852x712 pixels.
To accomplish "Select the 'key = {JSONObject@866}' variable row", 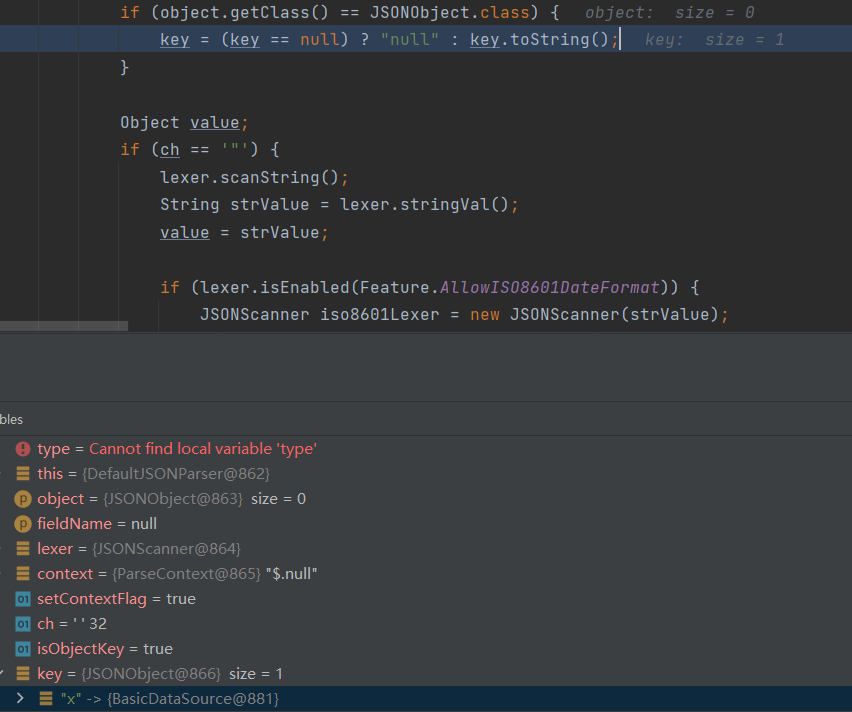I will (160, 674).
